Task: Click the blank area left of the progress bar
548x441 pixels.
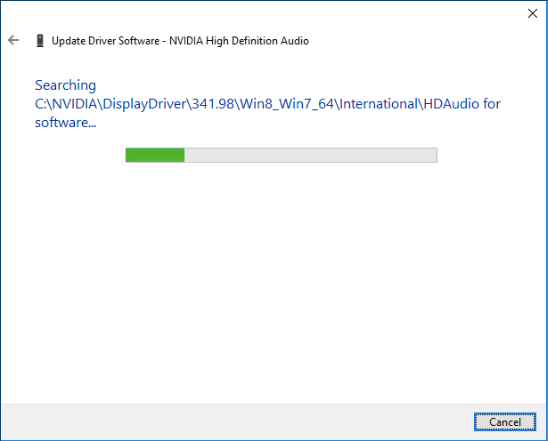Action: [x=63, y=155]
